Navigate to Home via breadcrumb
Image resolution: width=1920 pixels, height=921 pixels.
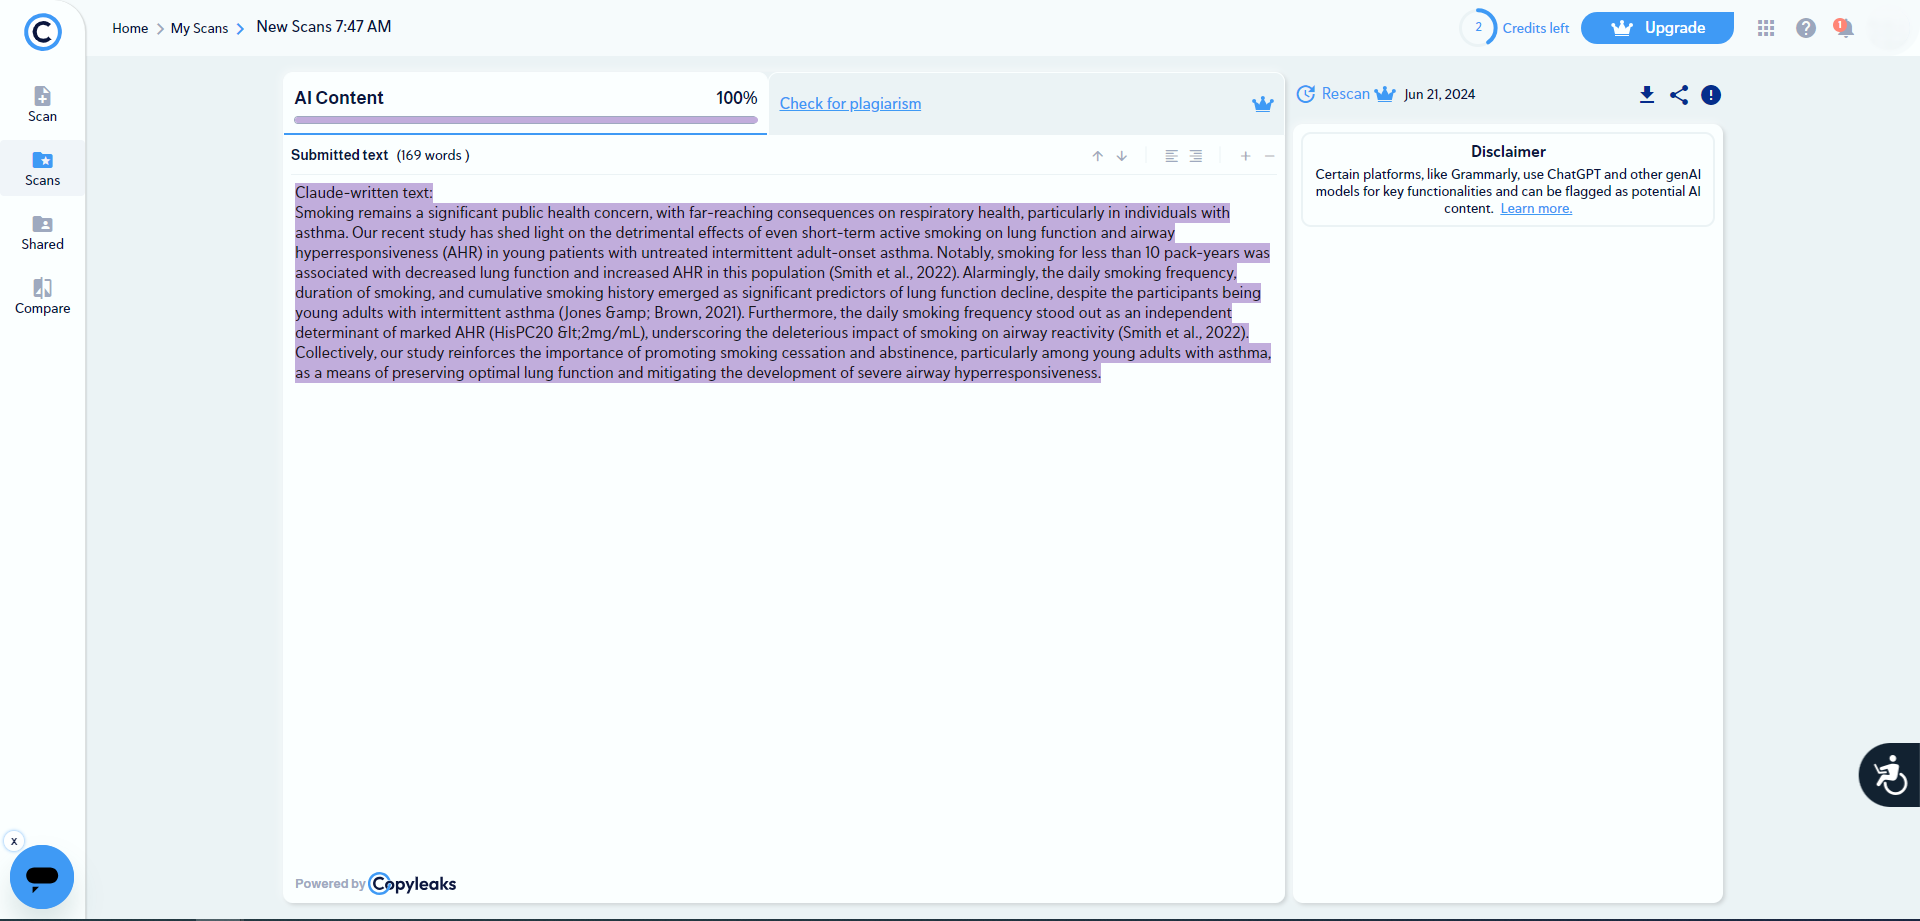tap(129, 28)
